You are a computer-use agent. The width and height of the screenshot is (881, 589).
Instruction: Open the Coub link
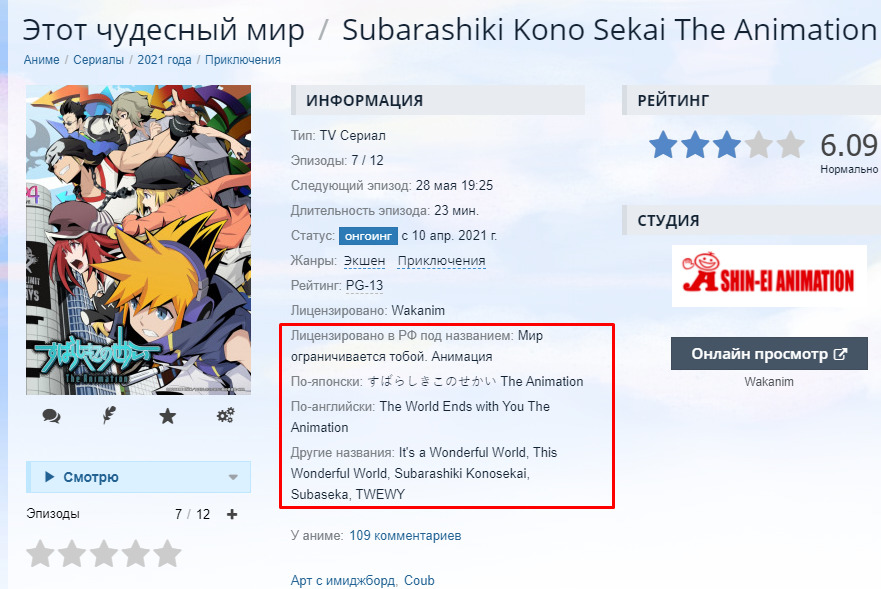point(419,581)
